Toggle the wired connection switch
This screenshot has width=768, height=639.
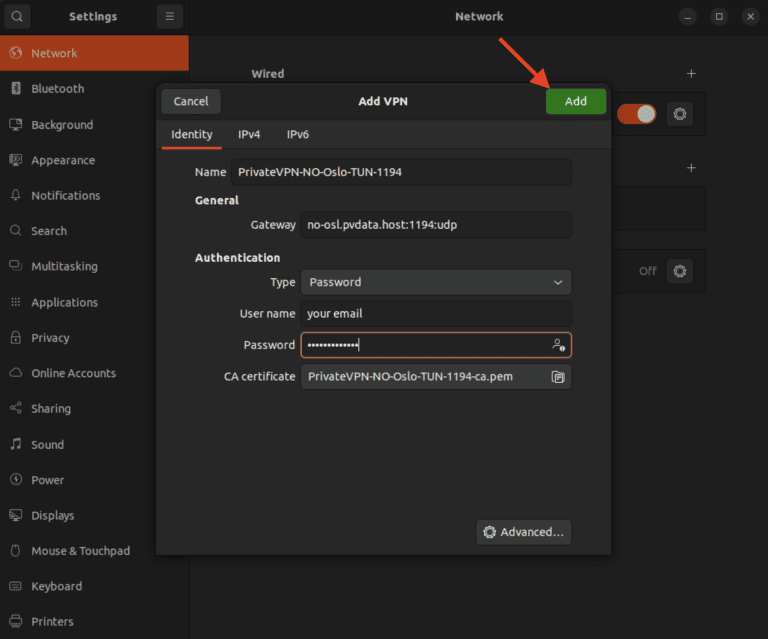(x=636, y=114)
